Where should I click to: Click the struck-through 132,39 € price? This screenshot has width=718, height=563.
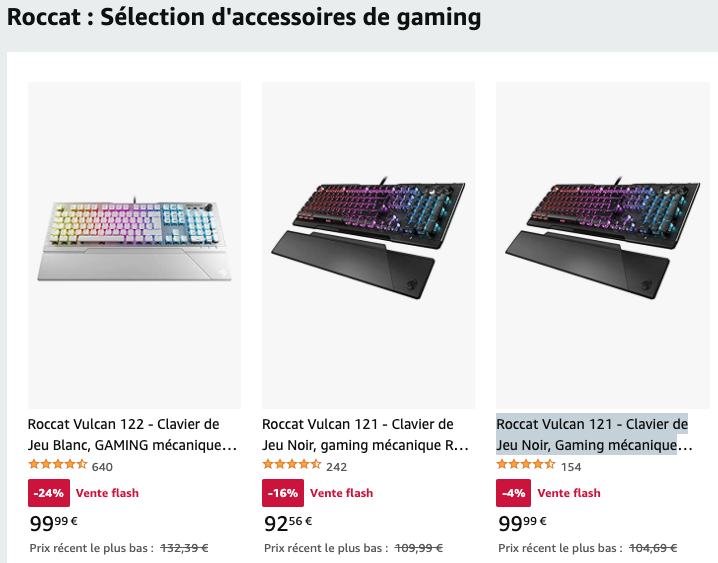point(184,548)
